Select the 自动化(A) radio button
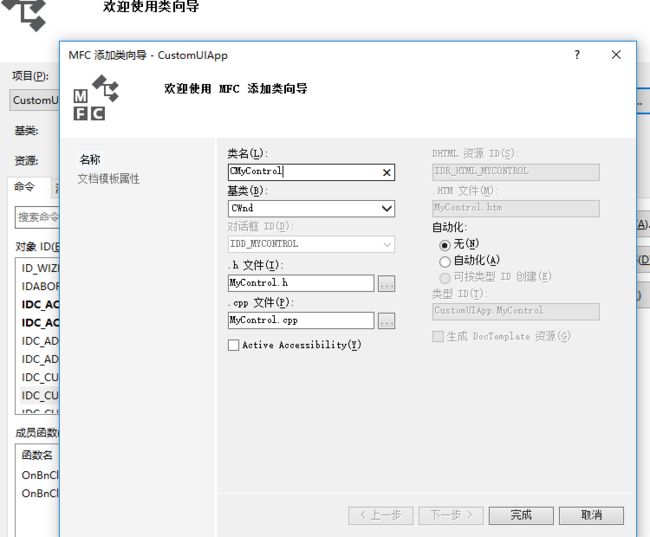Screen dimensions: 650x537 point(444,262)
